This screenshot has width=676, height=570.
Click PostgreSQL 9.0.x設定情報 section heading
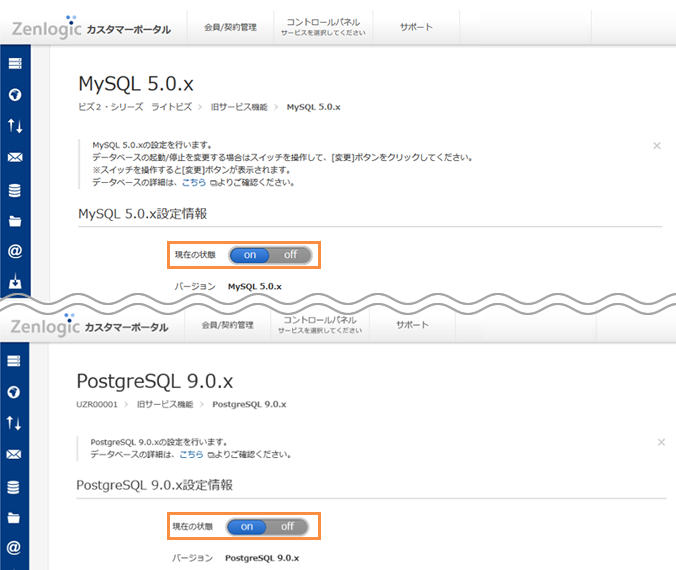pos(154,485)
